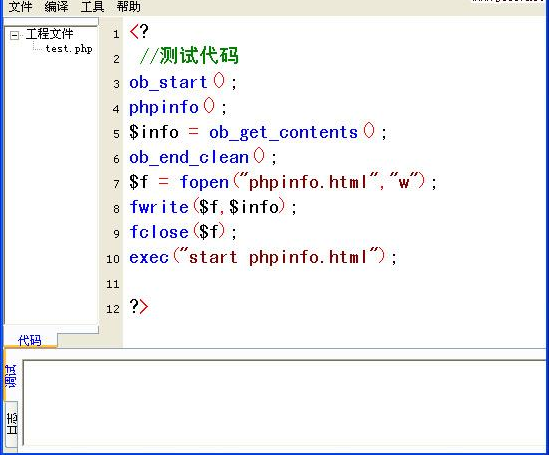Click line number 1 in the gutter

pos(116,34)
